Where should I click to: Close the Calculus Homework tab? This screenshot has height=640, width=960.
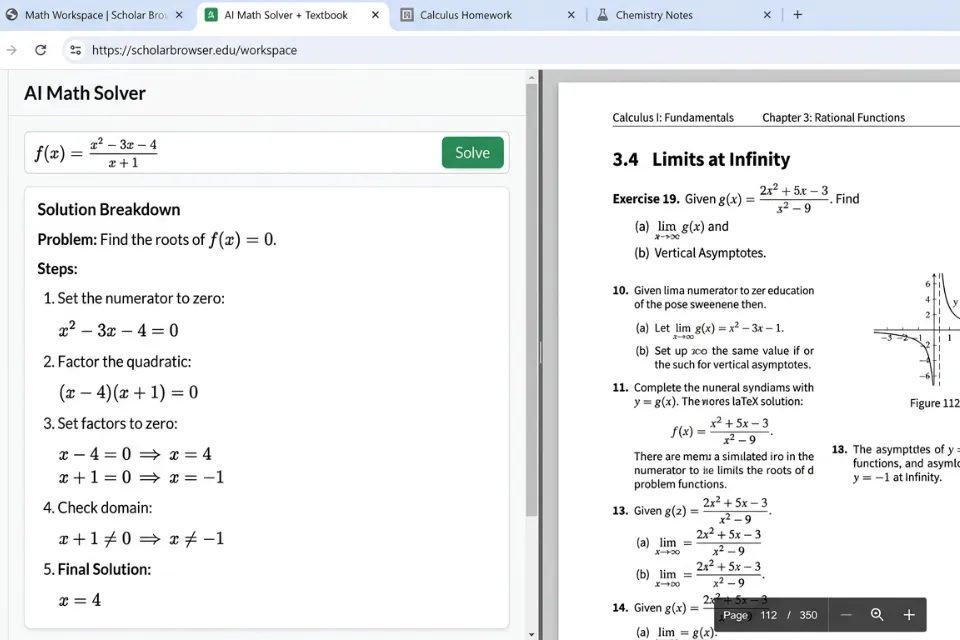(571, 16)
